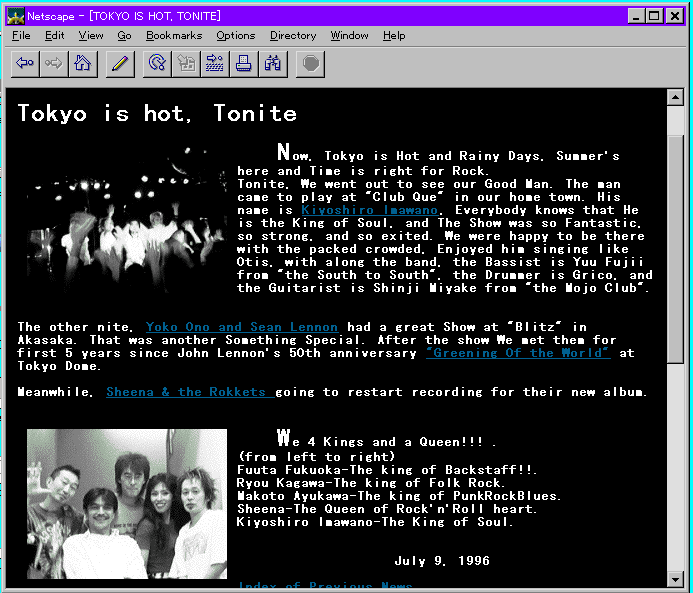Maximize the Netscape window
693x593 pixels.
[x=653, y=16]
